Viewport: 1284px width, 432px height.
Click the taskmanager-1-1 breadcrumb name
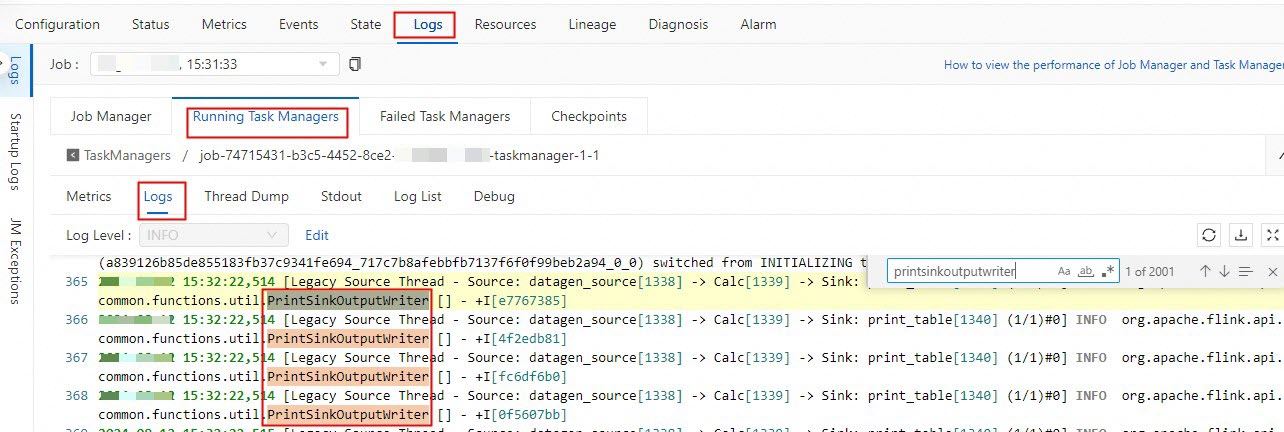(399, 156)
